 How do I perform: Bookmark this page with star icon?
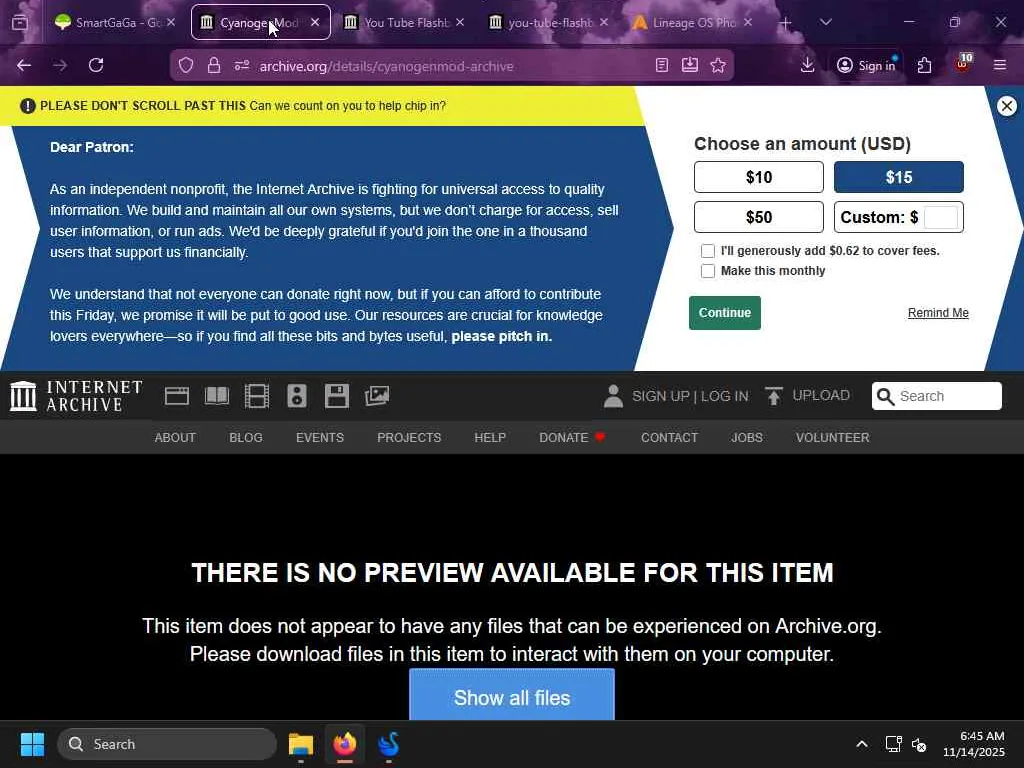pyautogui.click(x=718, y=65)
